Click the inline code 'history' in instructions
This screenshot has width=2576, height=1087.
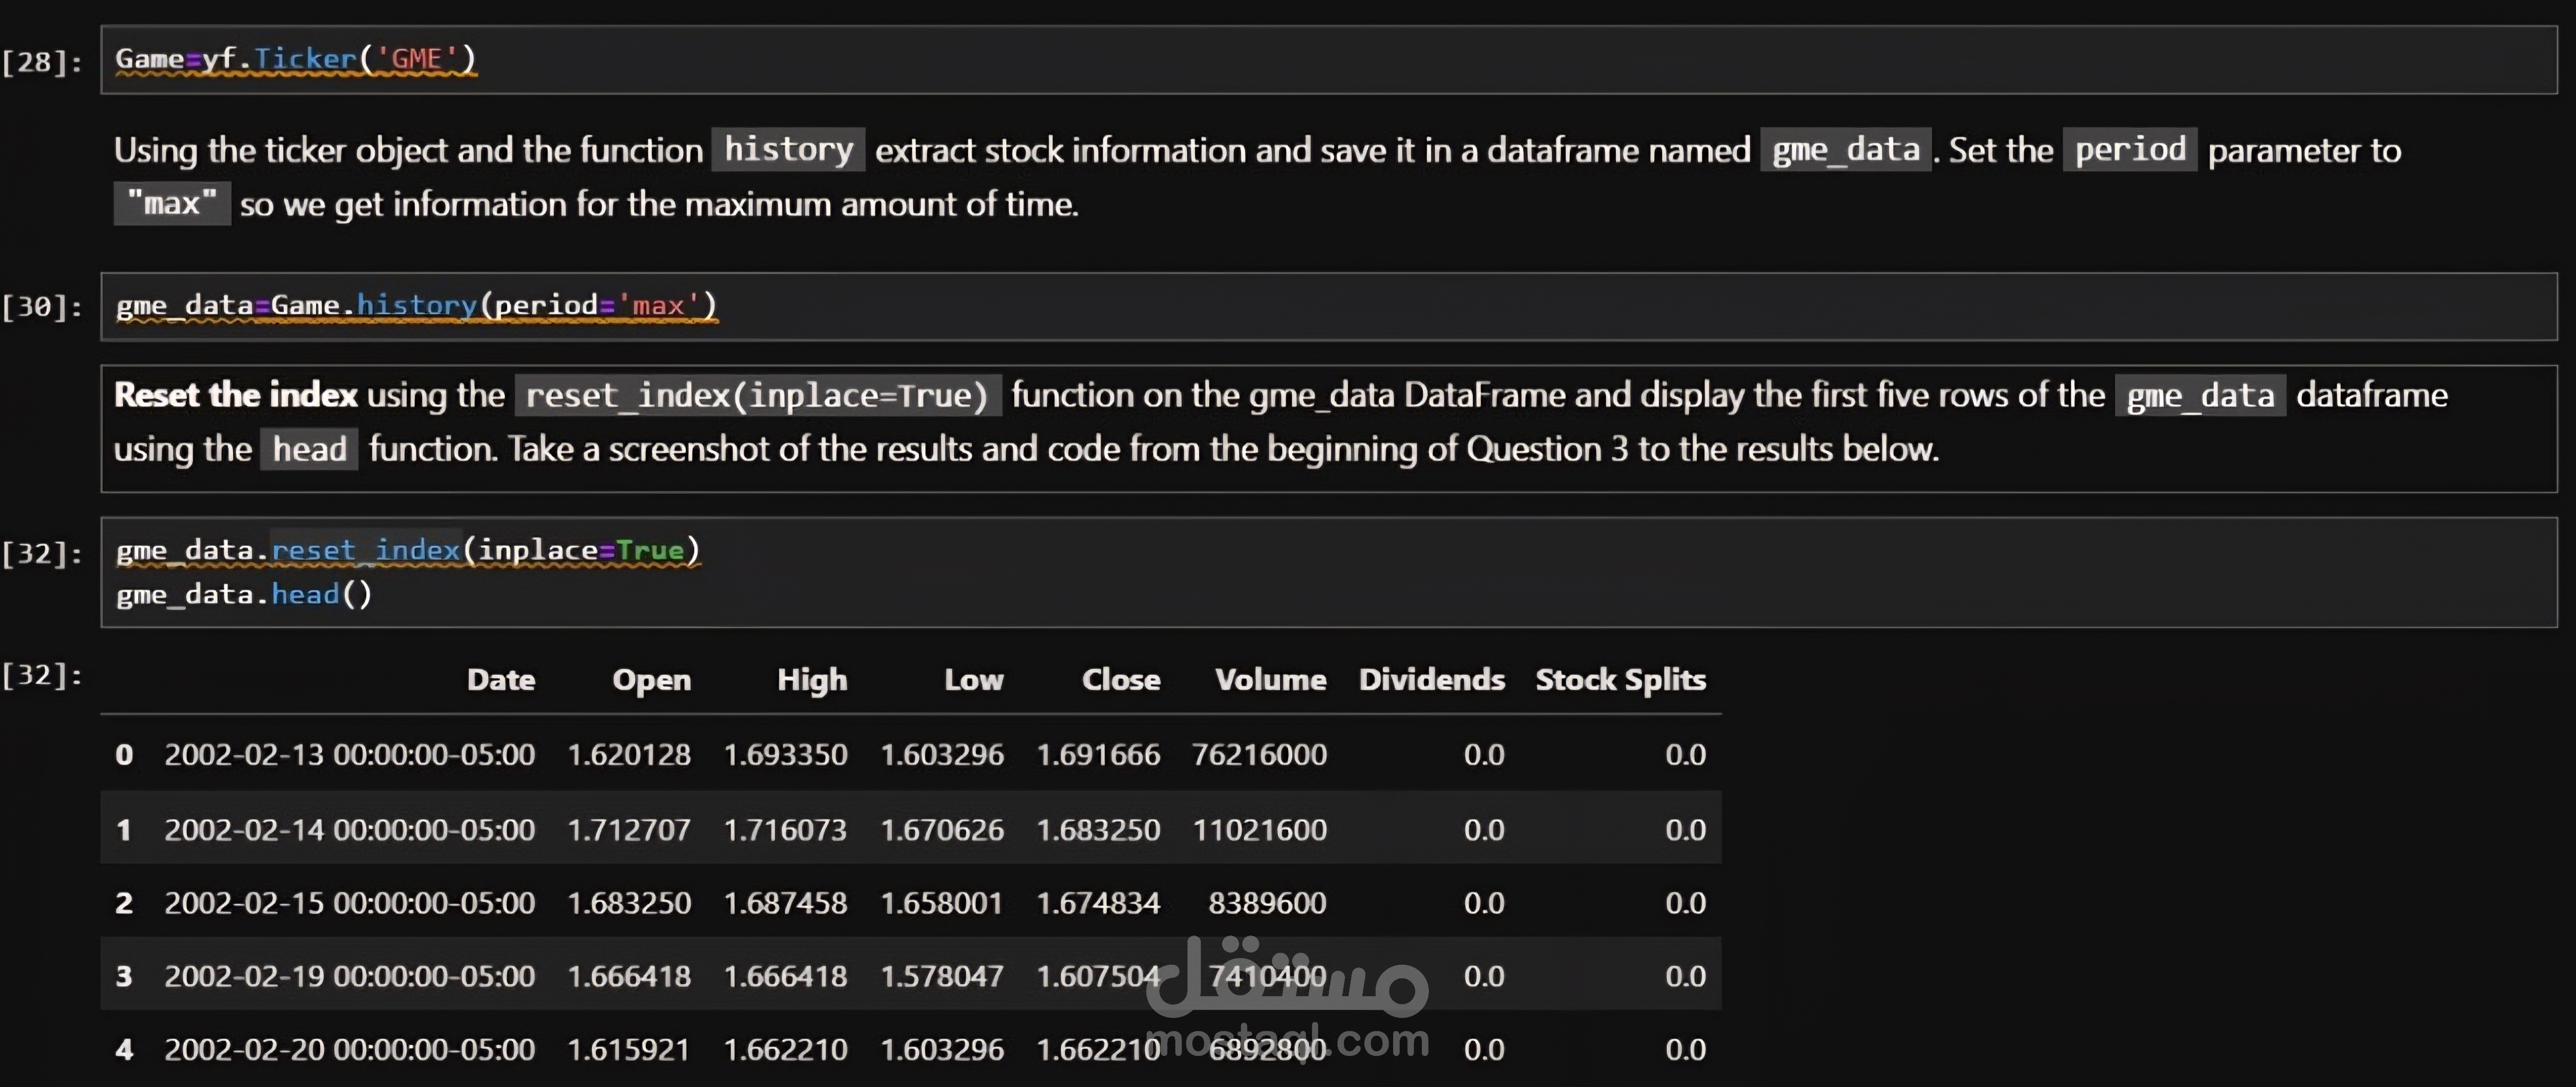[788, 150]
